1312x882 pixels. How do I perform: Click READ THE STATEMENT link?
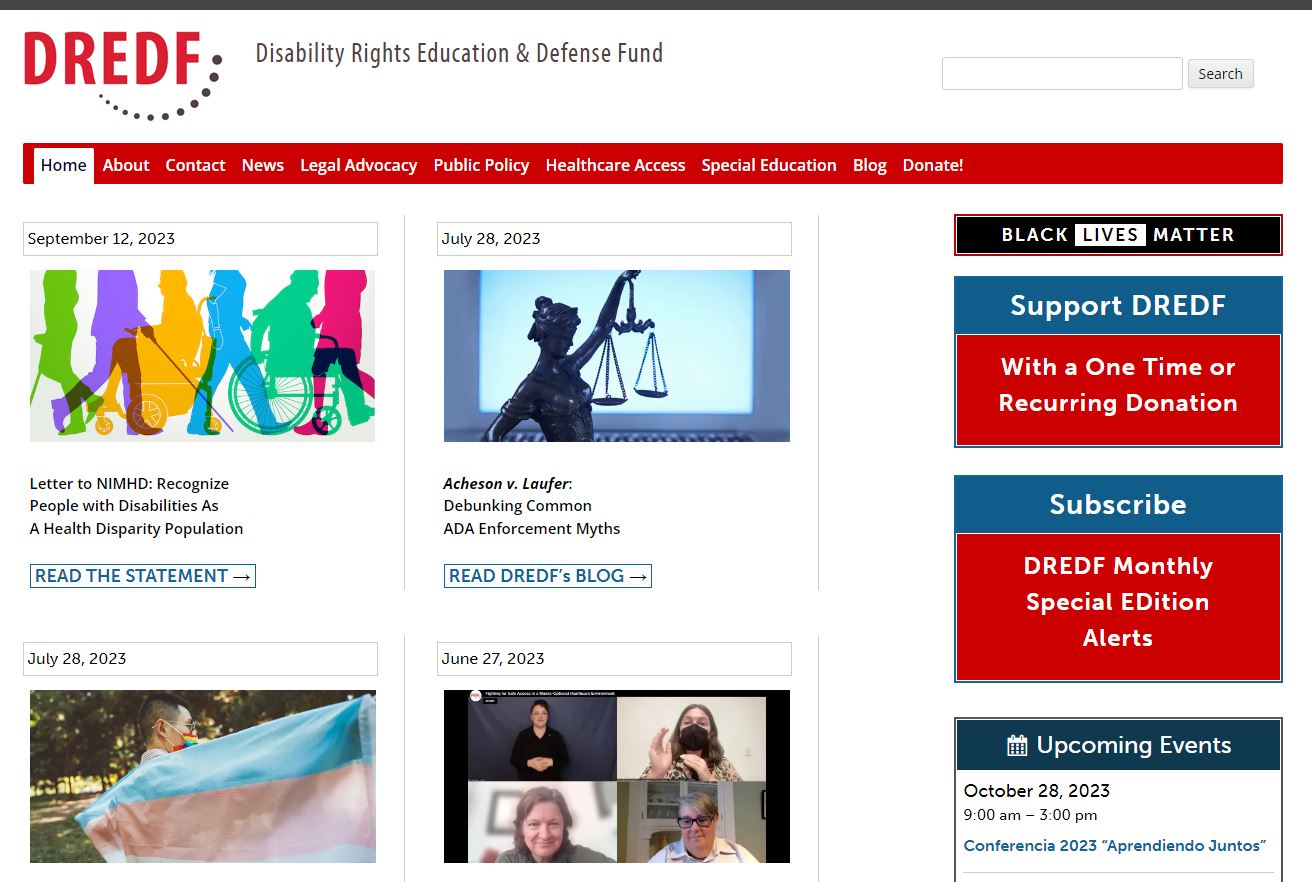(143, 576)
